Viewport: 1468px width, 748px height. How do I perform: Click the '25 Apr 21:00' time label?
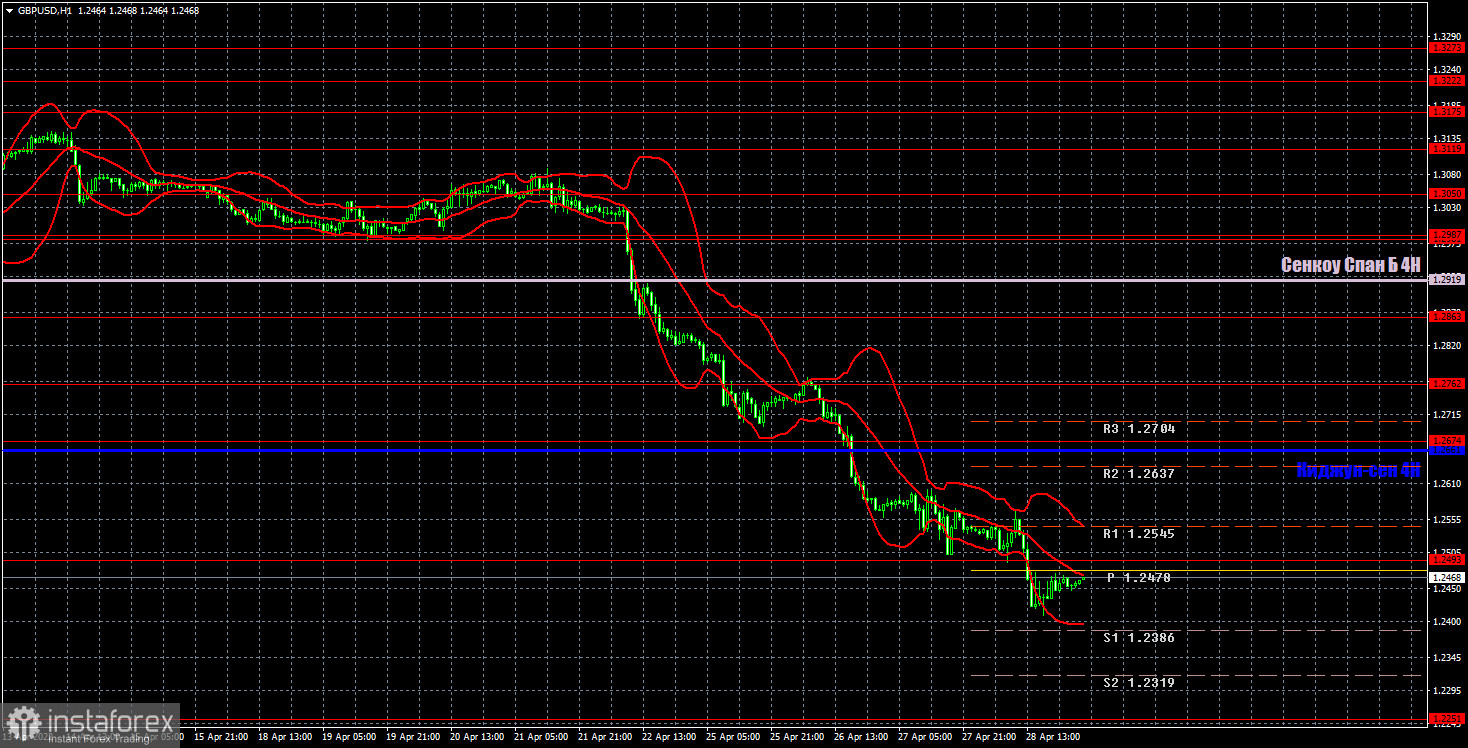pyautogui.click(x=799, y=737)
